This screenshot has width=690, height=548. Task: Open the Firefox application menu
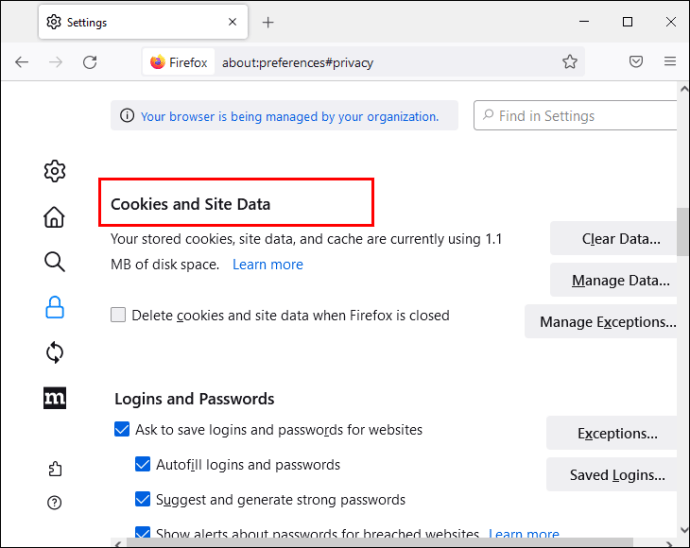click(x=670, y=61)
